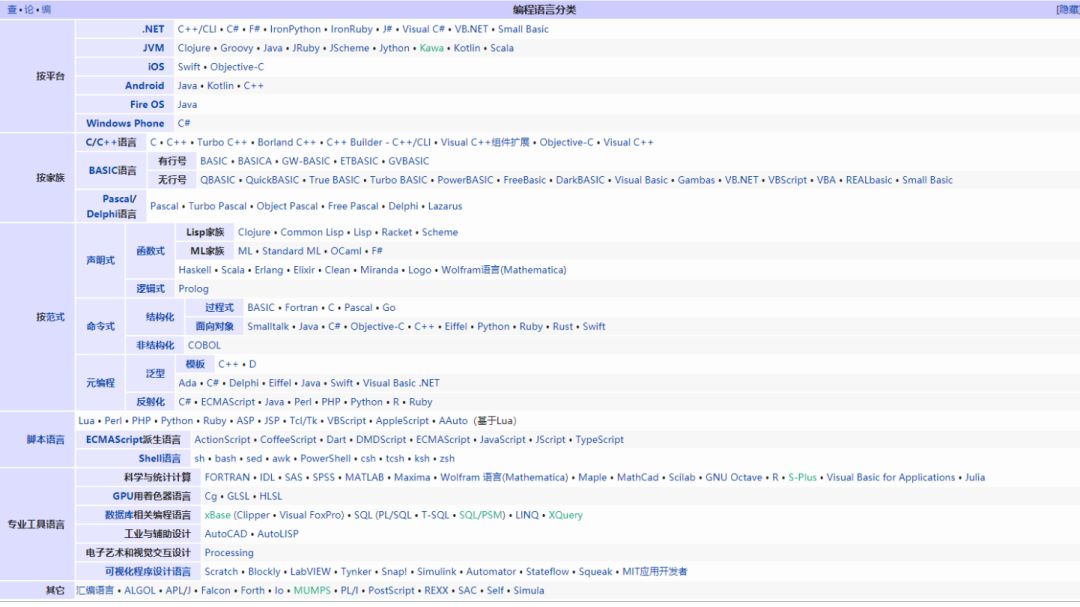This screenshot has height=607, width=1080.
Task: Open the CoffeeScript link
Action: (288, 440)
